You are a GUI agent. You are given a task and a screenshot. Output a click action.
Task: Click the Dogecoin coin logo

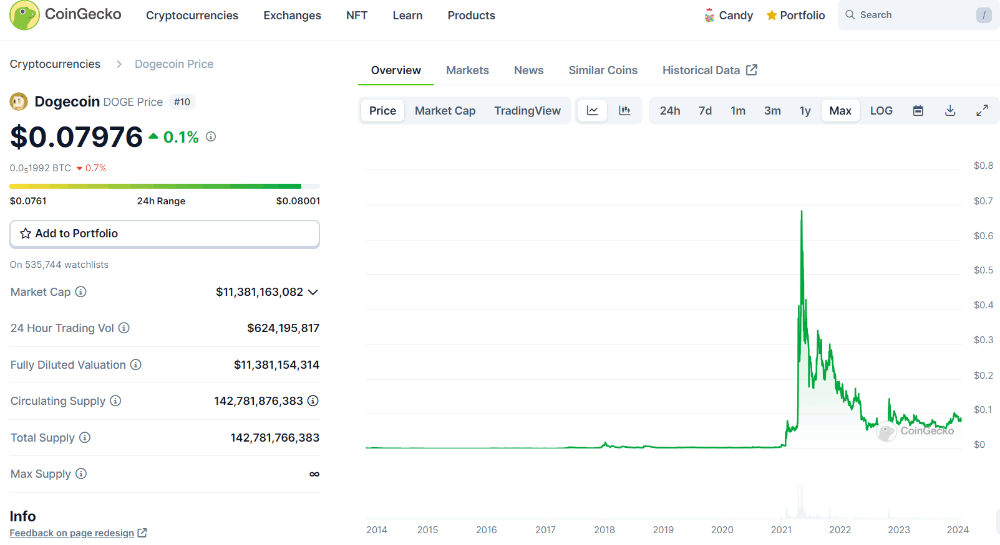tap(18, 101)
